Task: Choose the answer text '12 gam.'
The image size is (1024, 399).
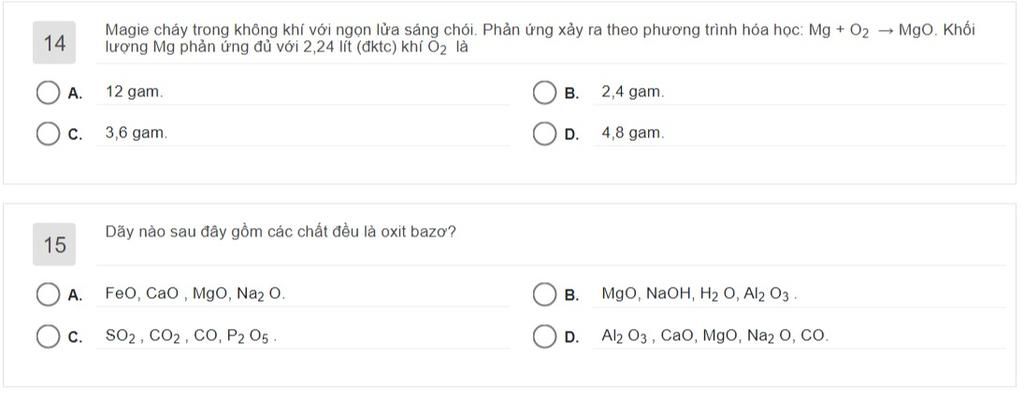Action: click(x=135, y=92)
